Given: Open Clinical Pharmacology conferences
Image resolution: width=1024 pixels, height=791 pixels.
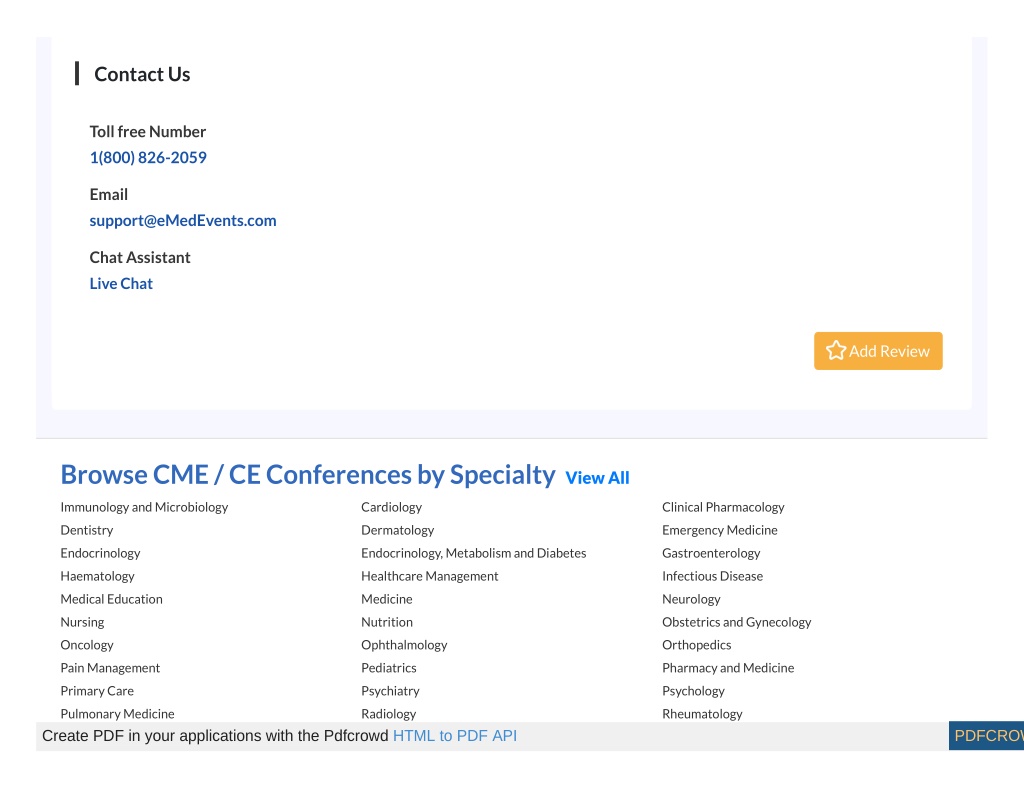Looking at the screenshot, I should pos(723,507).
